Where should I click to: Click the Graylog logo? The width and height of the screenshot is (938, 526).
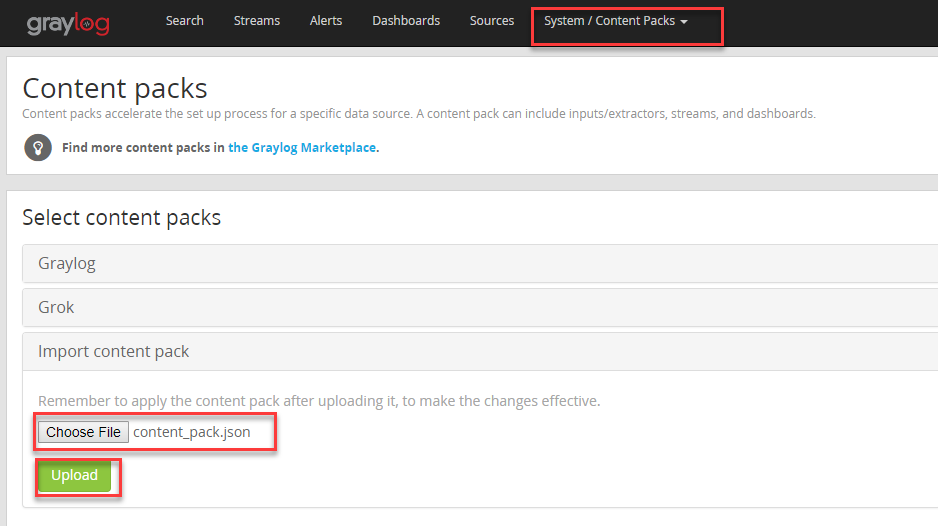(68, 23)
